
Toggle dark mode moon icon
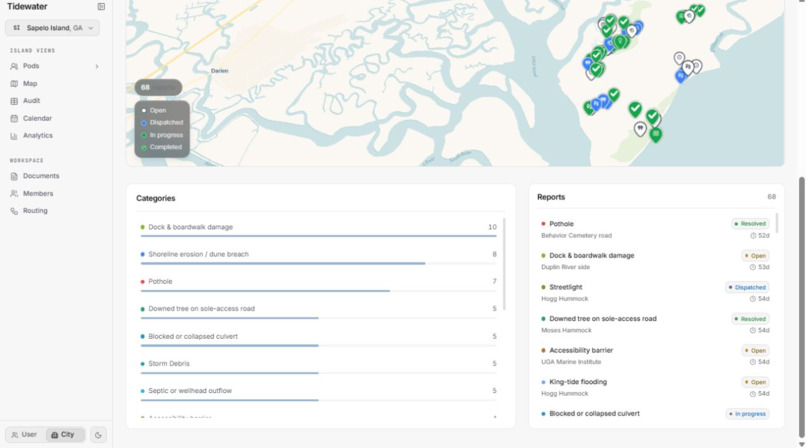tap(98, 435)
